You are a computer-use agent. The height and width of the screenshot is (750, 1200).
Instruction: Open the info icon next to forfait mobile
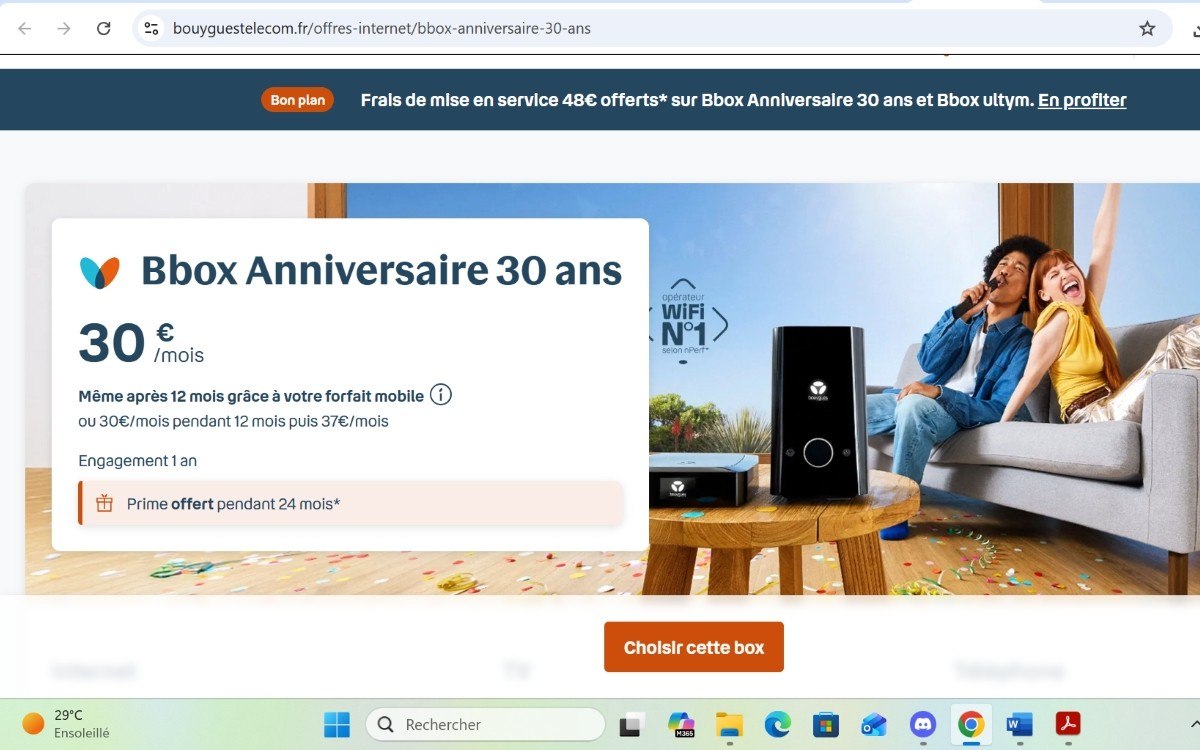(x=441, y=394)
